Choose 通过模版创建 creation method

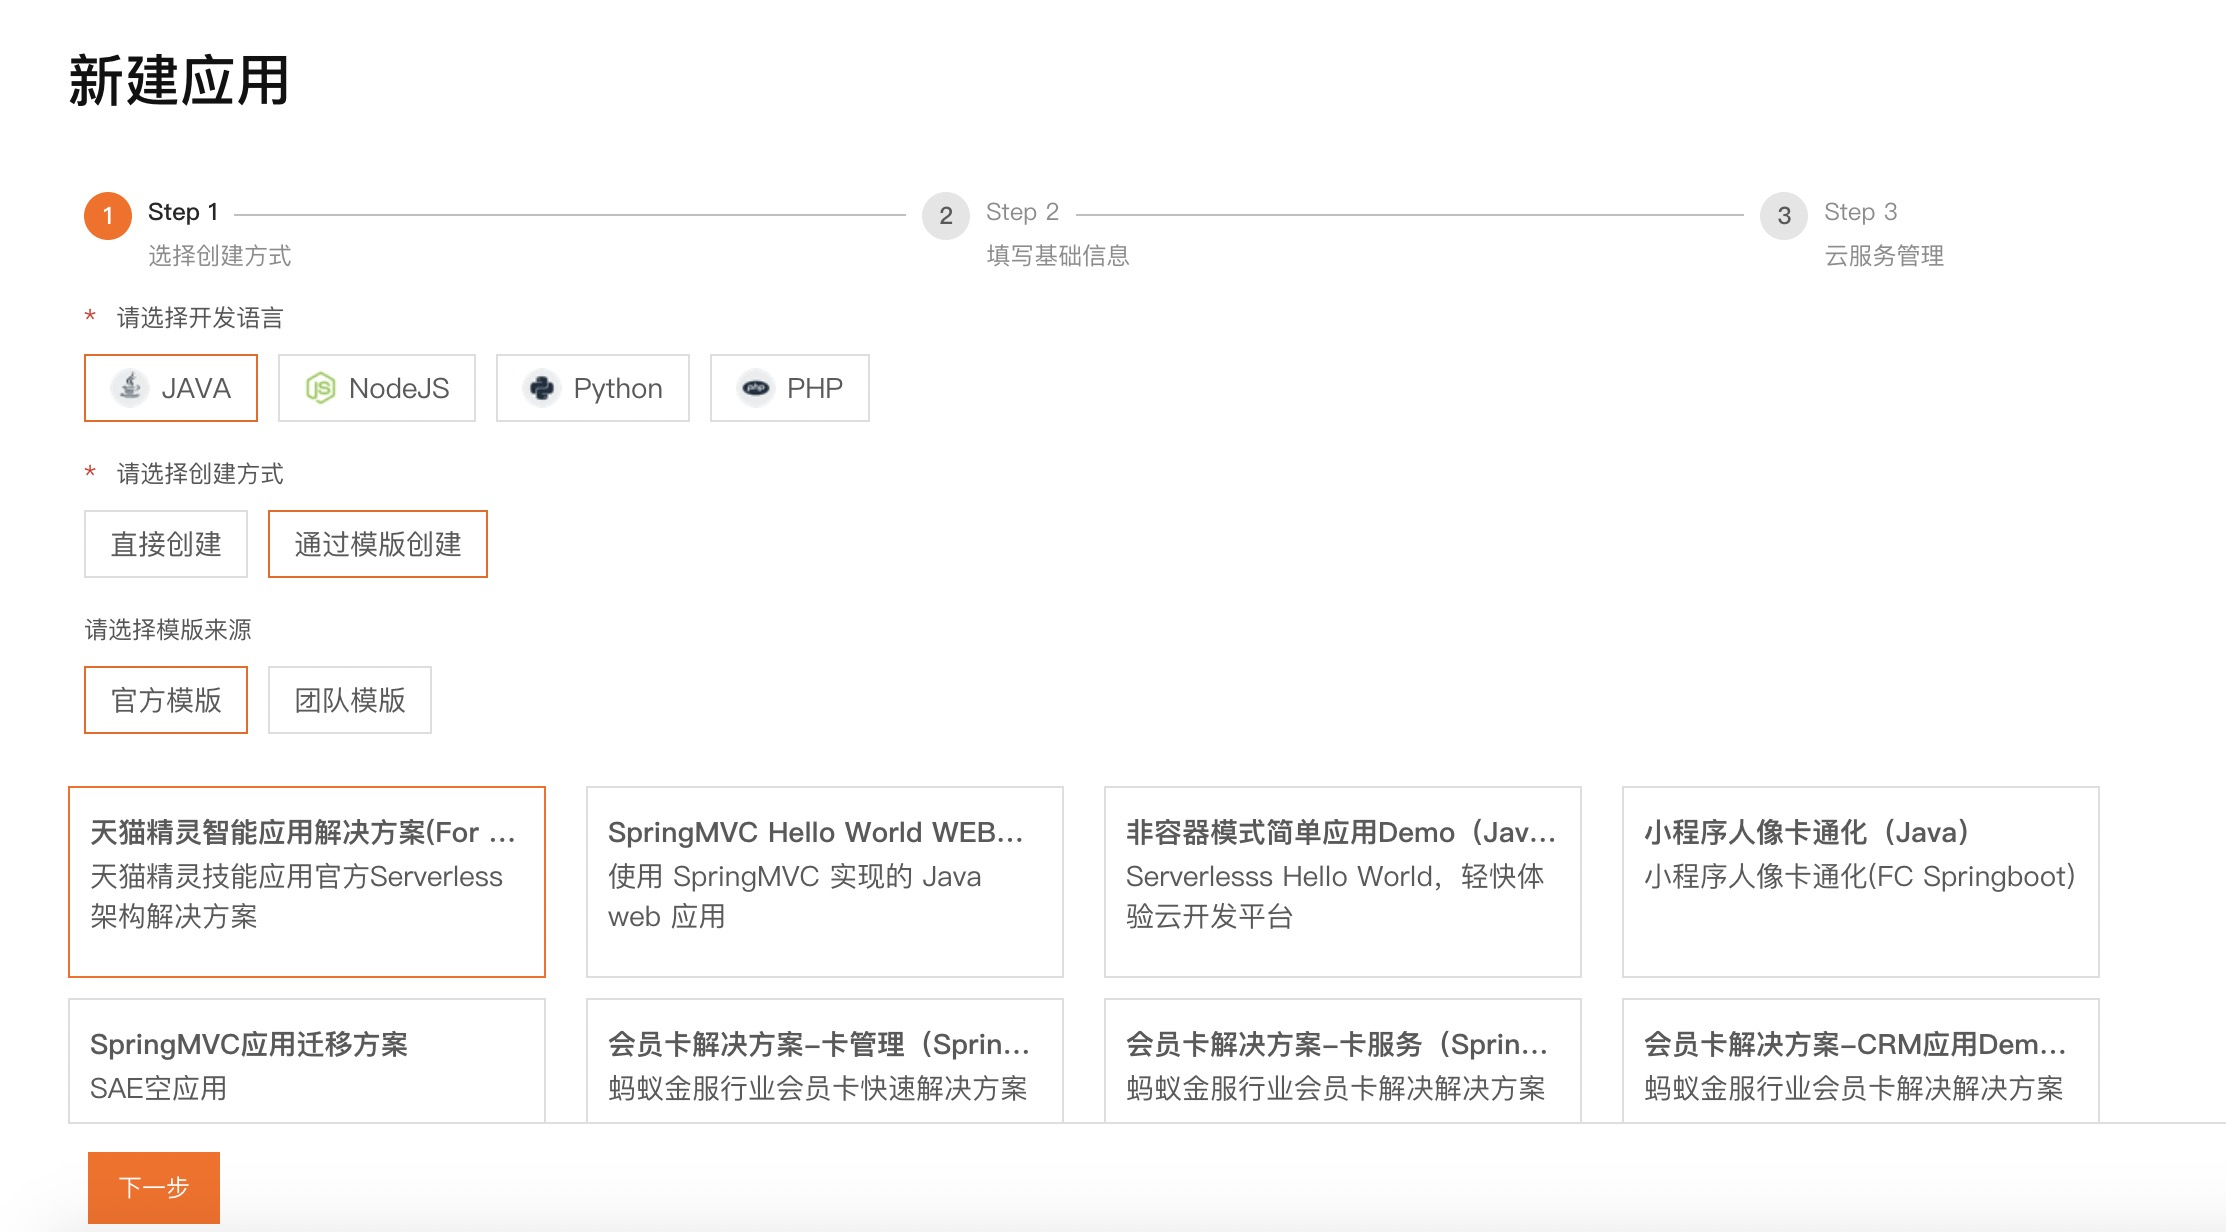point(378,544)
